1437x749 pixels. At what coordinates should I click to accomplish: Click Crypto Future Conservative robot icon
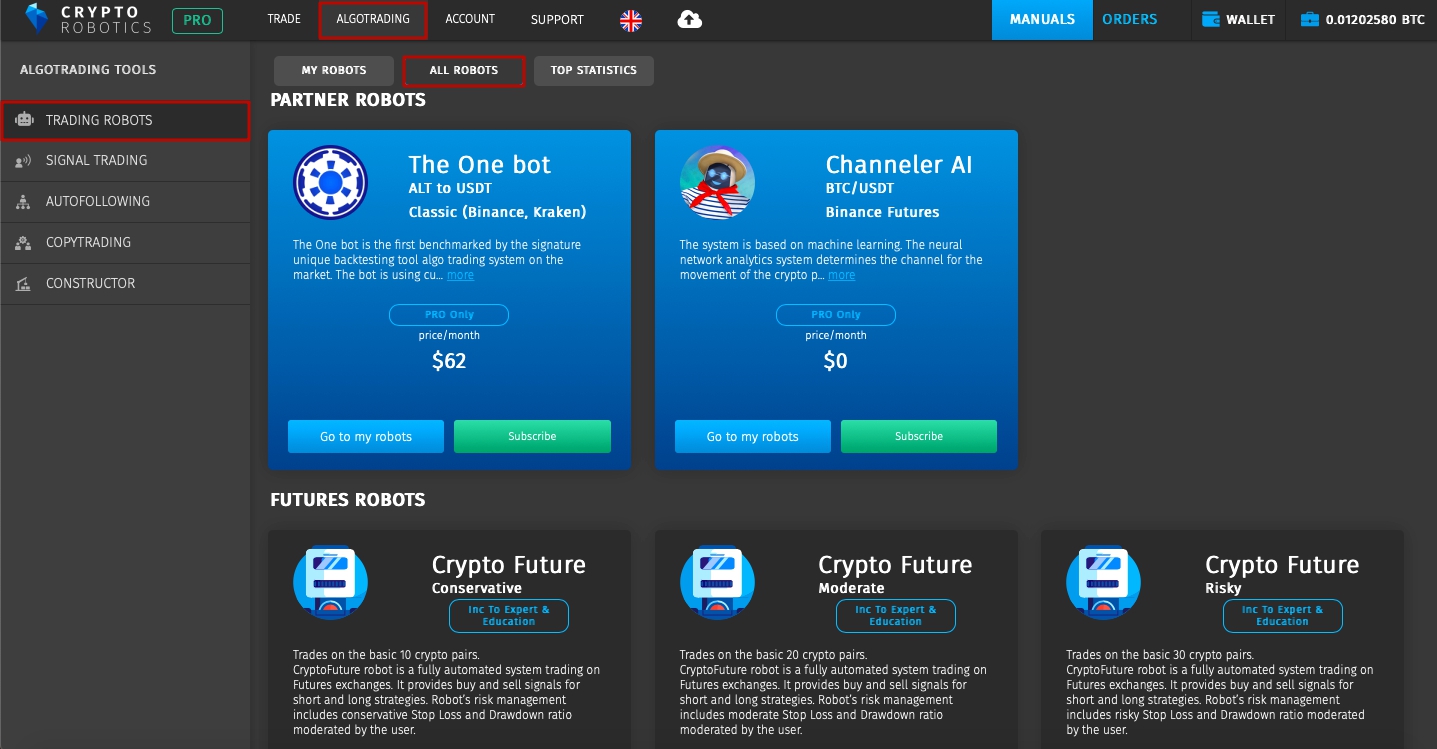(330, 583)
